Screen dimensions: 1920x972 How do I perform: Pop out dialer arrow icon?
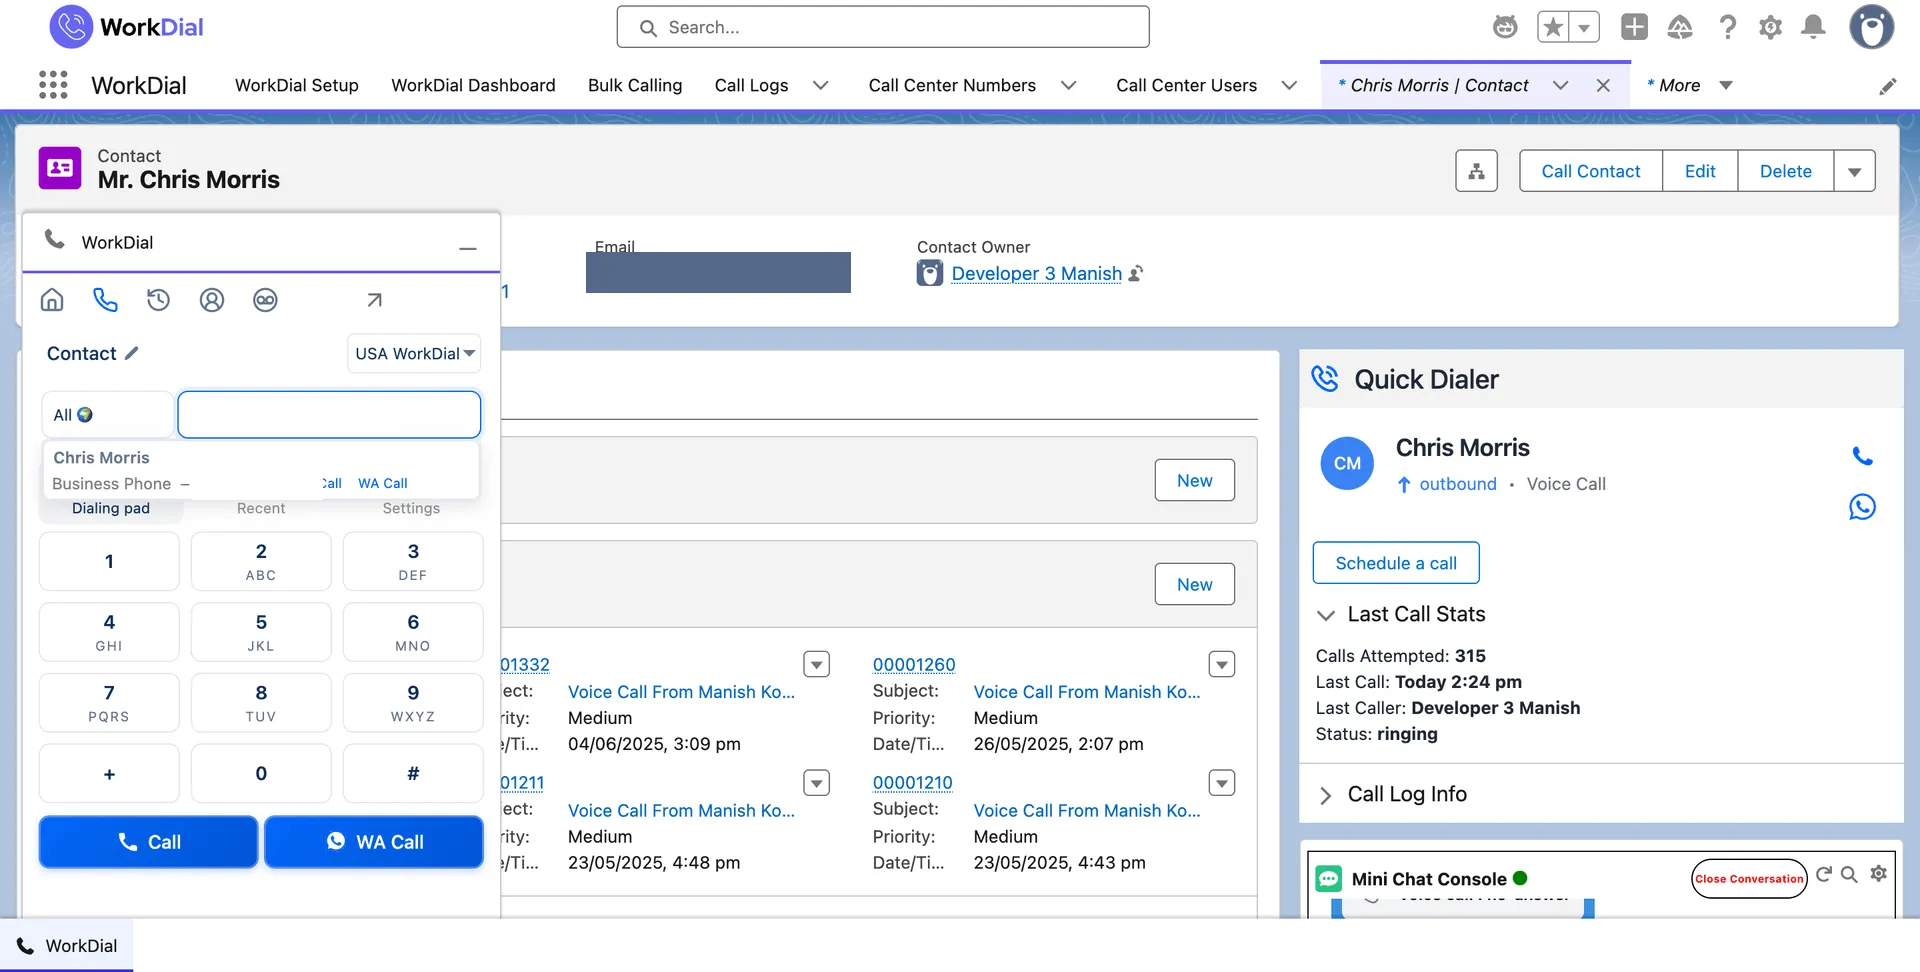pyautogui.click(x=374, y=300)
